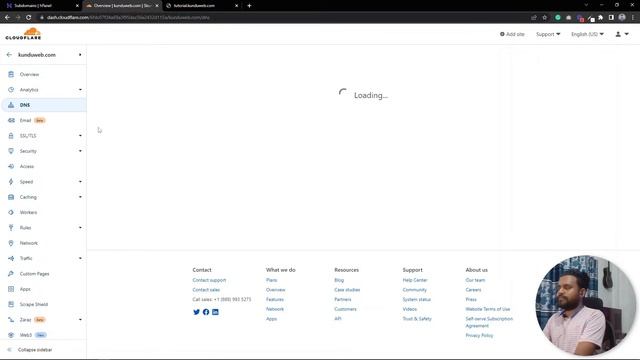Click the Access icon in sidebar
The height and width of the screenshot is (360, 640).
[x=11, y=166]
